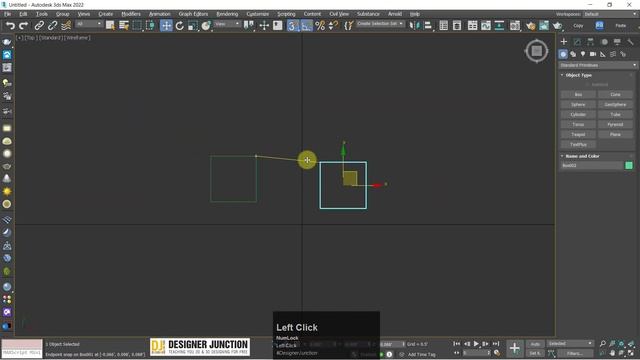Open the Graph Editors menu
The image size is (640, 360).
193,14
